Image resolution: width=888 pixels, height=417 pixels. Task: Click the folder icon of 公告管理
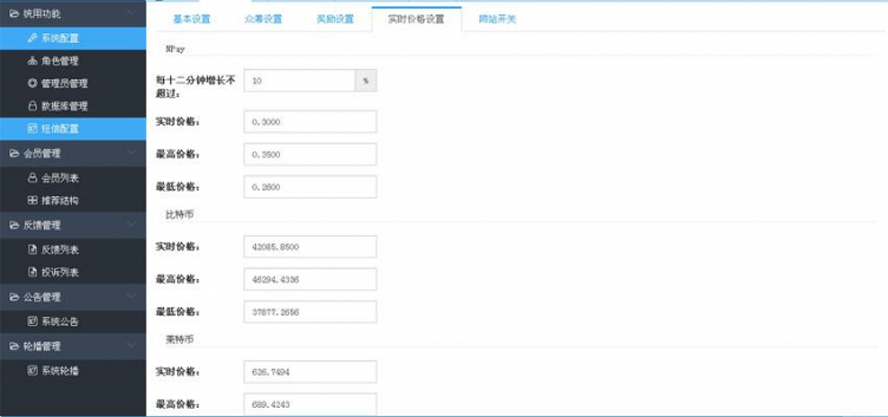[x=14, y=297]
